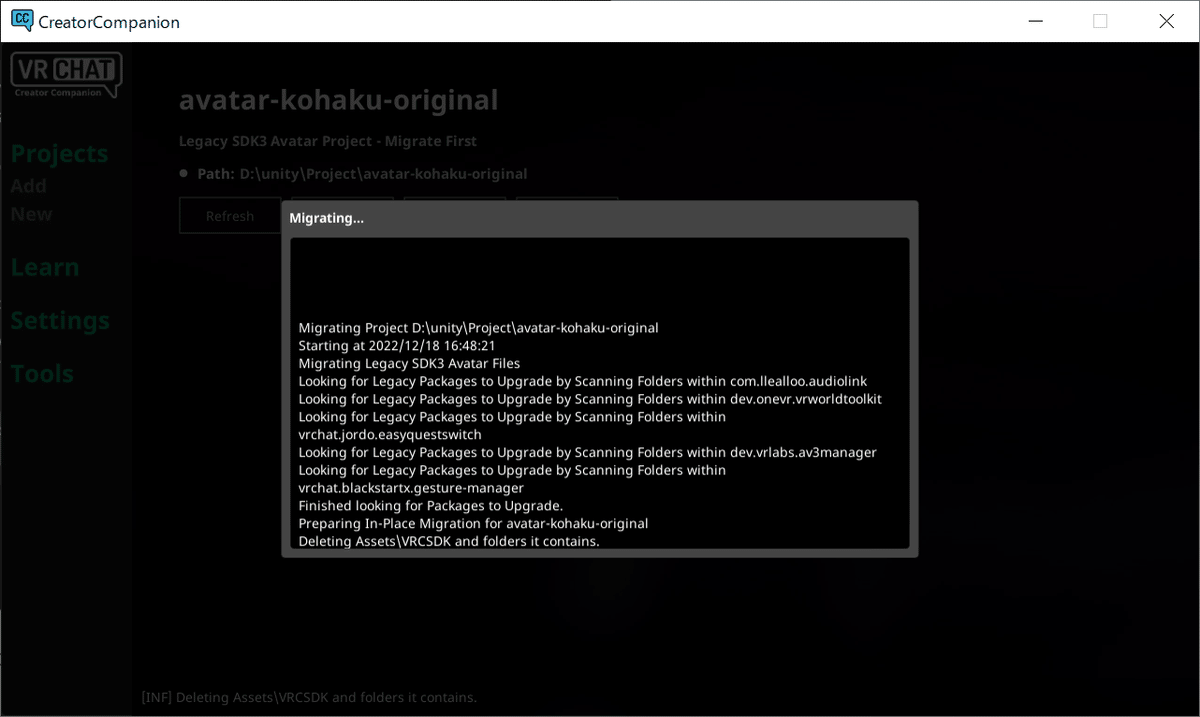Click the 'Starting at 2022/12/18 16:48:21' log line

click(x=397, y=346)
